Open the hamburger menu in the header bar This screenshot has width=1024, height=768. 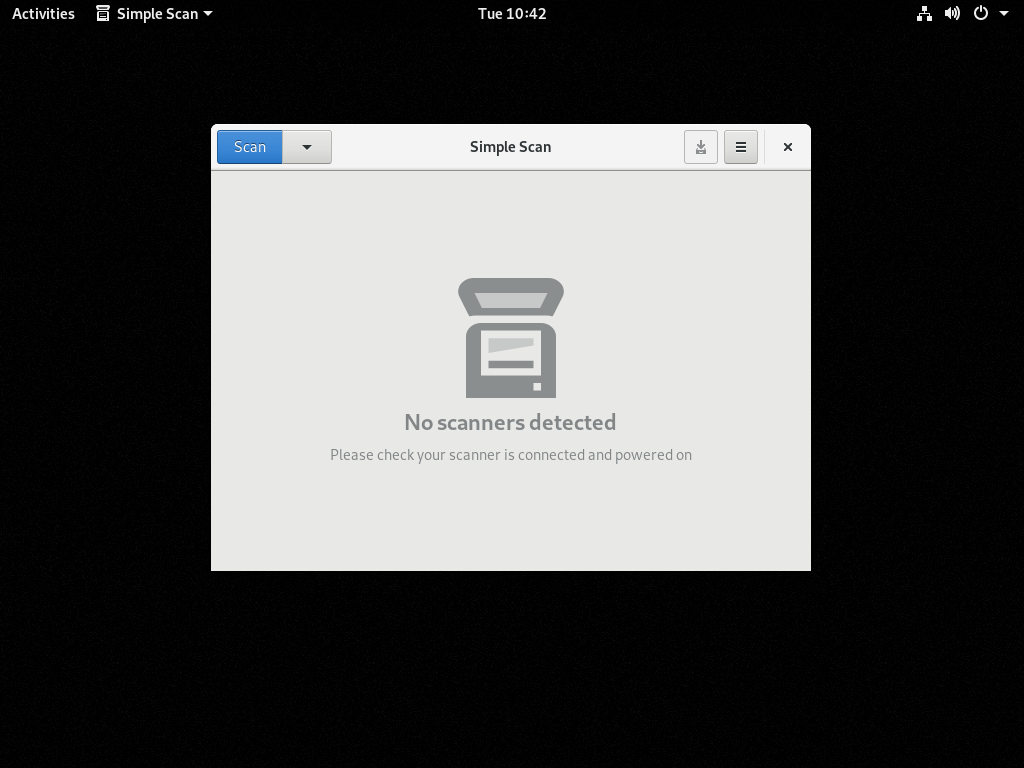pos(741,147)
